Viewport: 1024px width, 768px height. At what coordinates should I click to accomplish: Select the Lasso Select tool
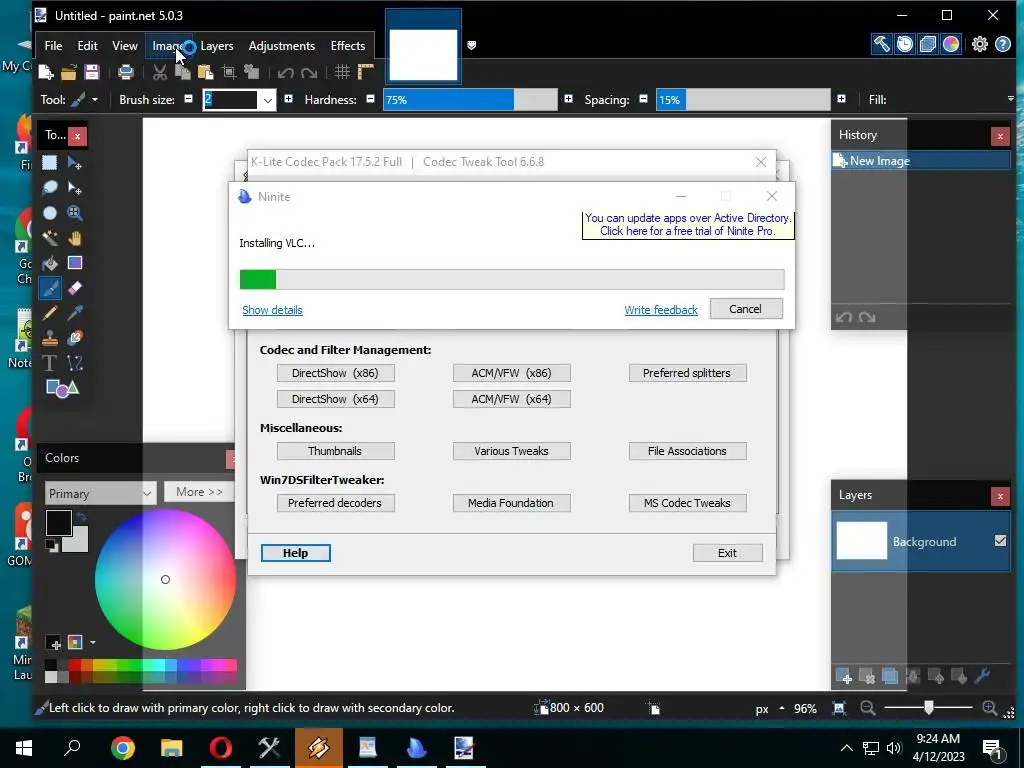click(x=50, y=188)
